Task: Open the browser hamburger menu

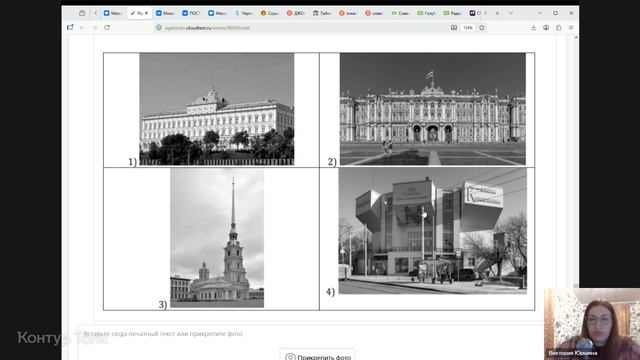Action: [x=571, y=27]
